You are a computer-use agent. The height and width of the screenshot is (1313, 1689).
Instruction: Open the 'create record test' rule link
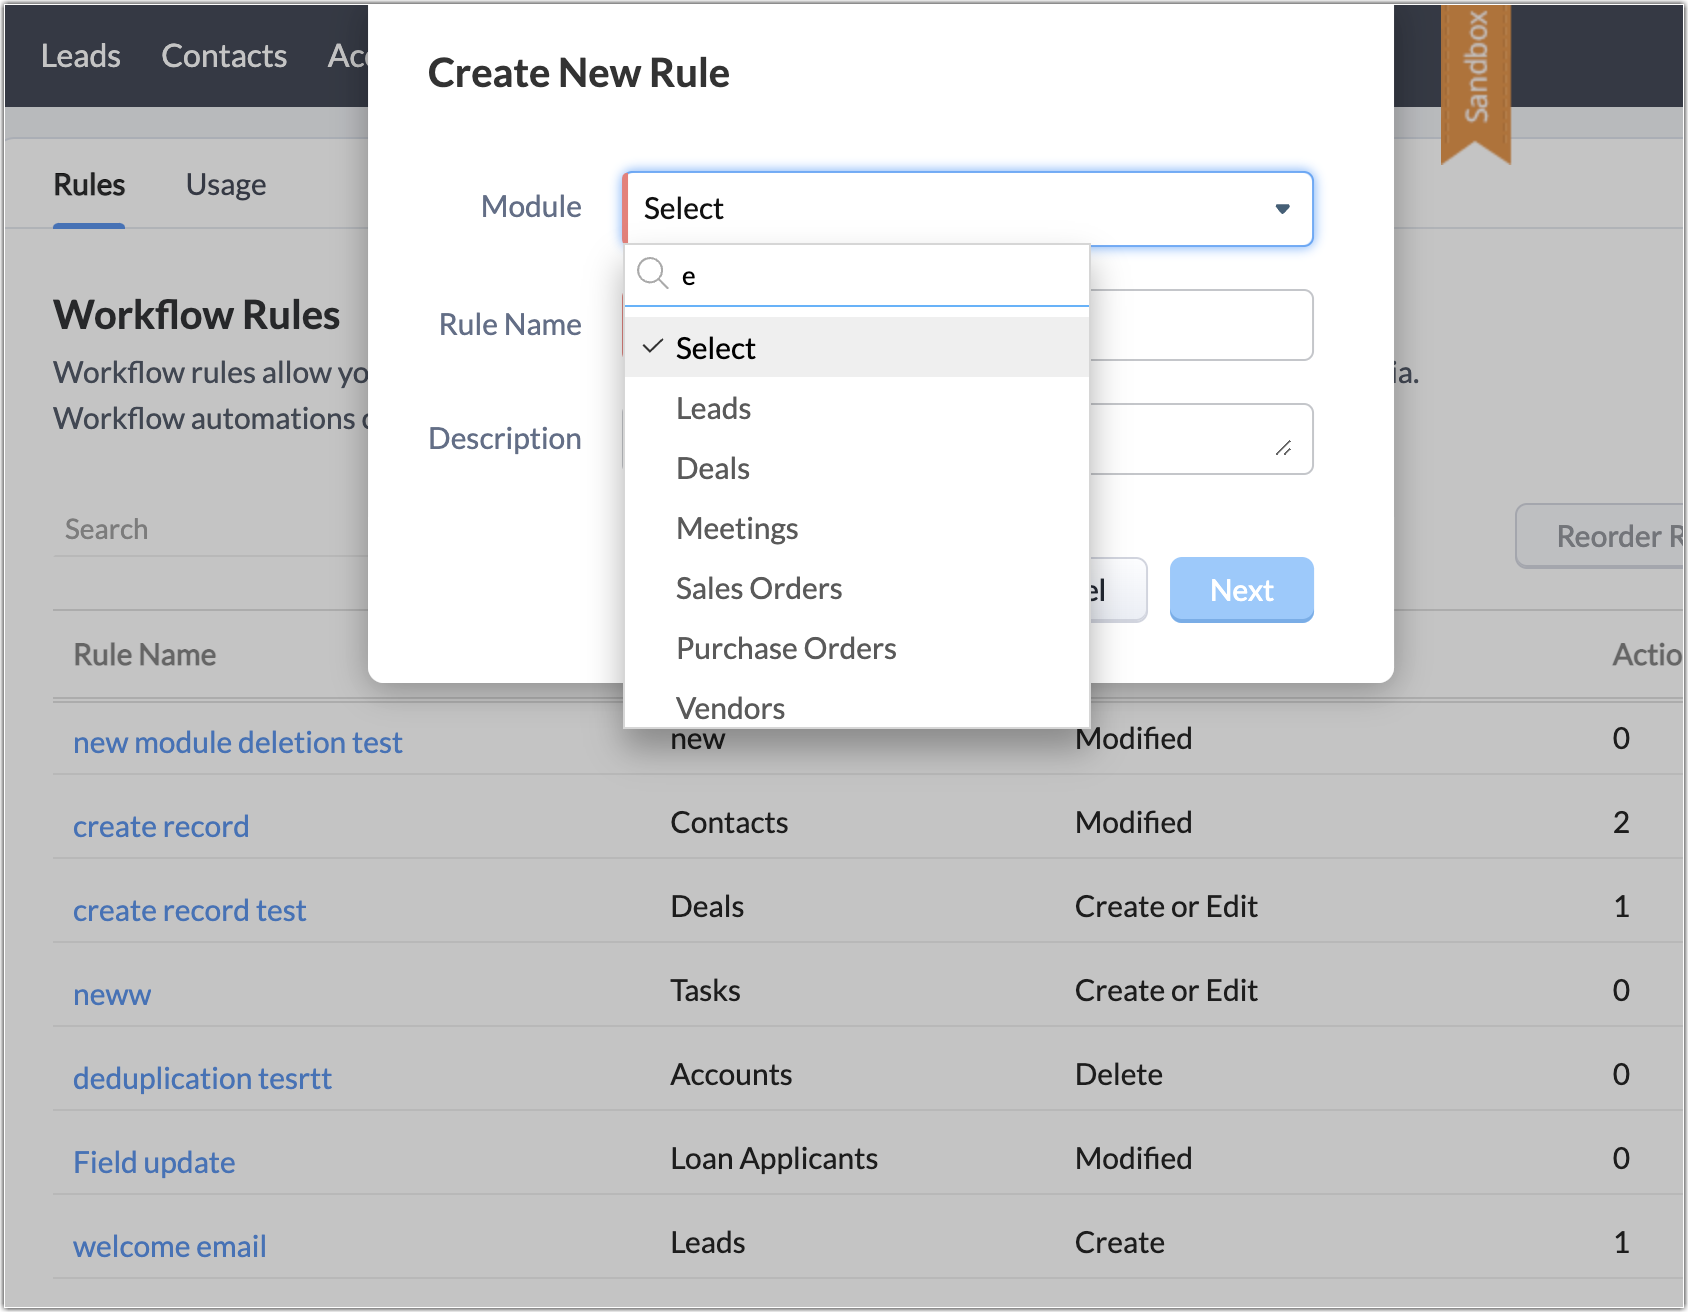189,910
